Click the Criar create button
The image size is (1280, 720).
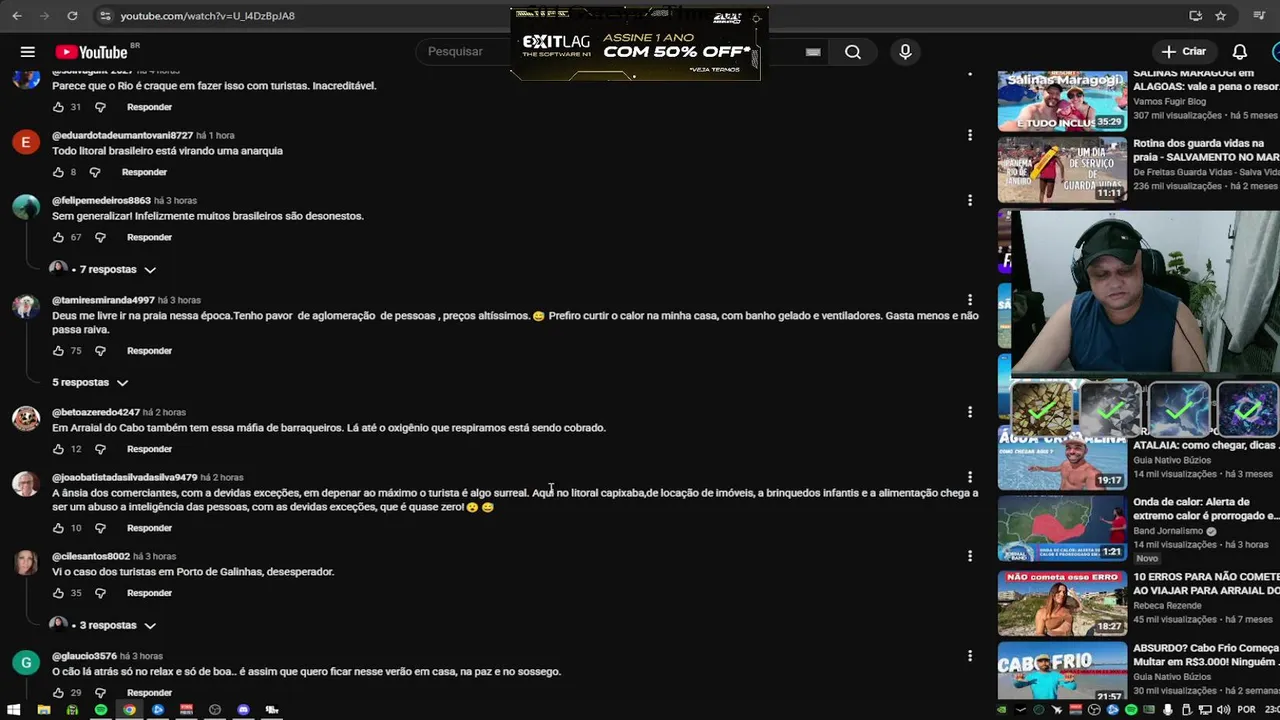[x=1184, y=52]
